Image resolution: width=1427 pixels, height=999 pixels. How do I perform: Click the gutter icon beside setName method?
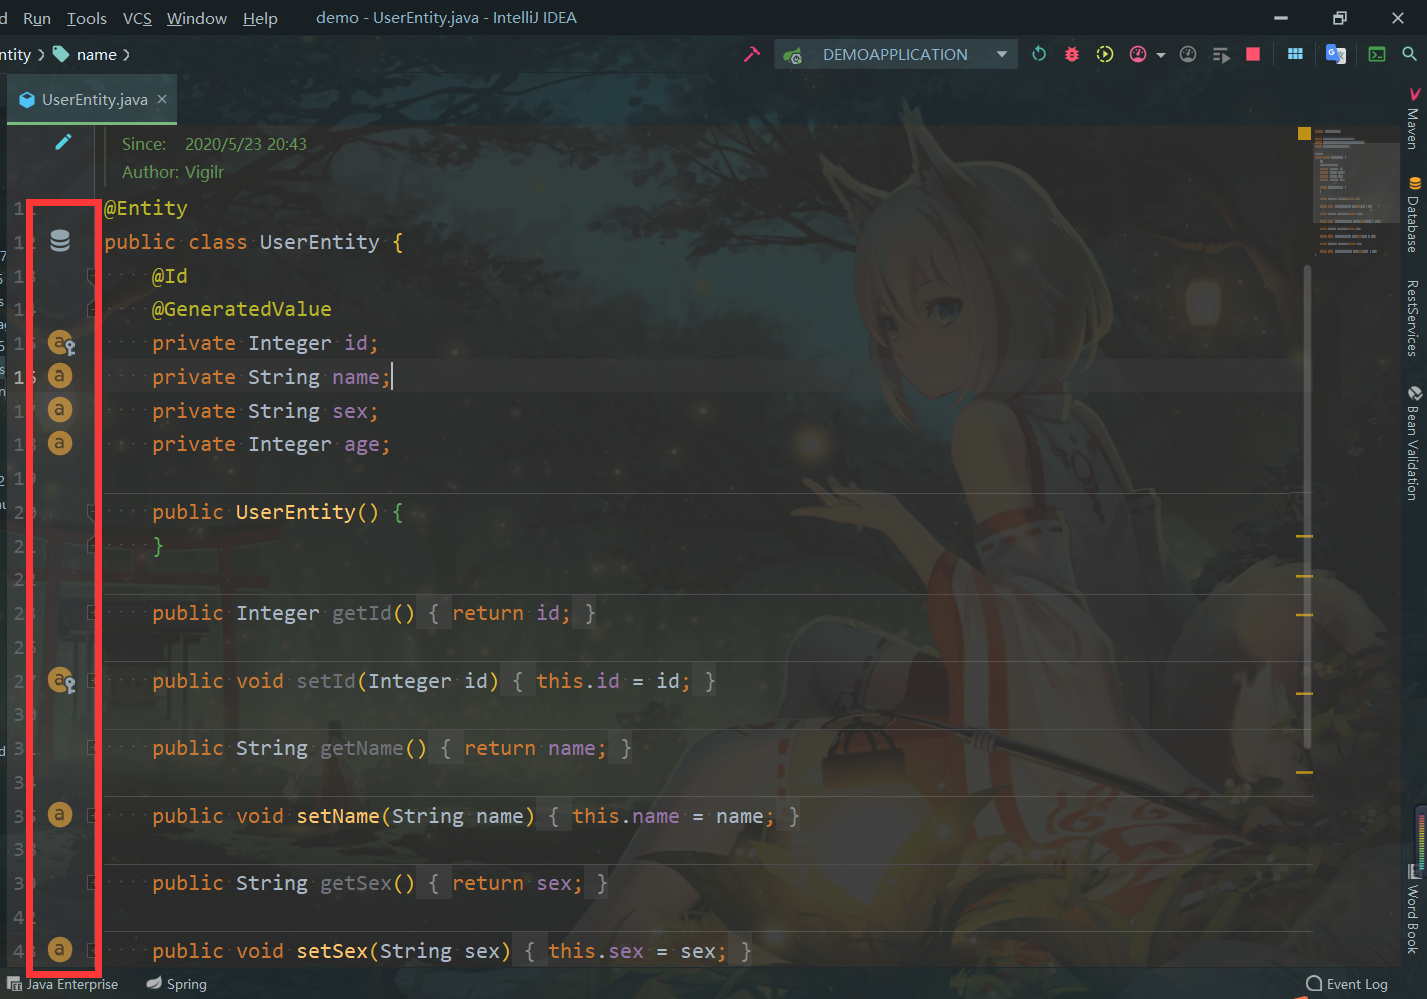pos(60,815)
